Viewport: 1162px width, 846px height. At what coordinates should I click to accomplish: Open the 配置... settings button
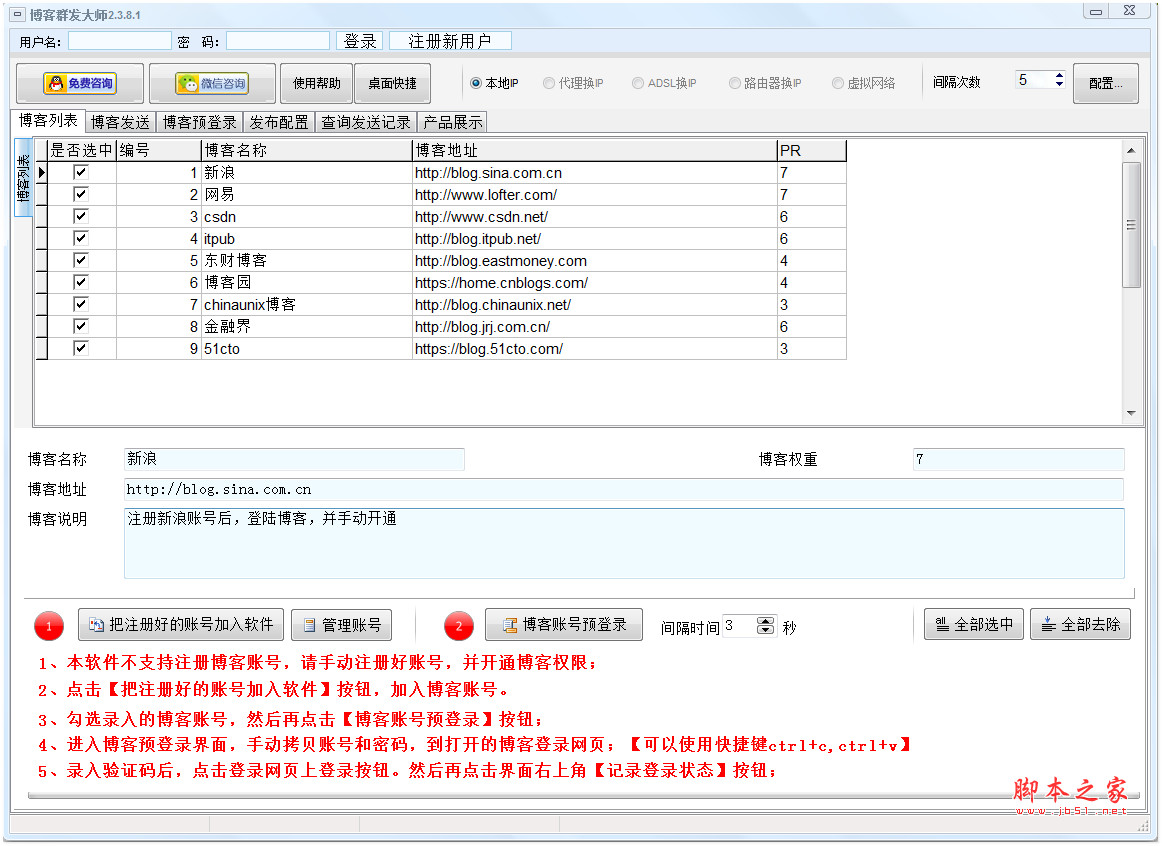[x=1105, y=84]
